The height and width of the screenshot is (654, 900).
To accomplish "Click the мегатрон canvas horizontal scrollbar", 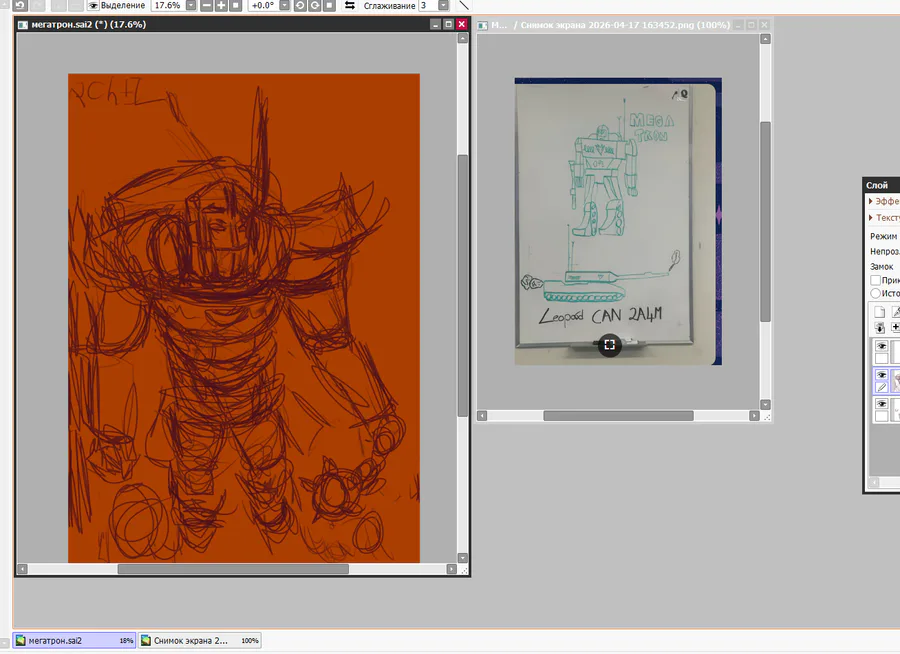I will 232,569.
